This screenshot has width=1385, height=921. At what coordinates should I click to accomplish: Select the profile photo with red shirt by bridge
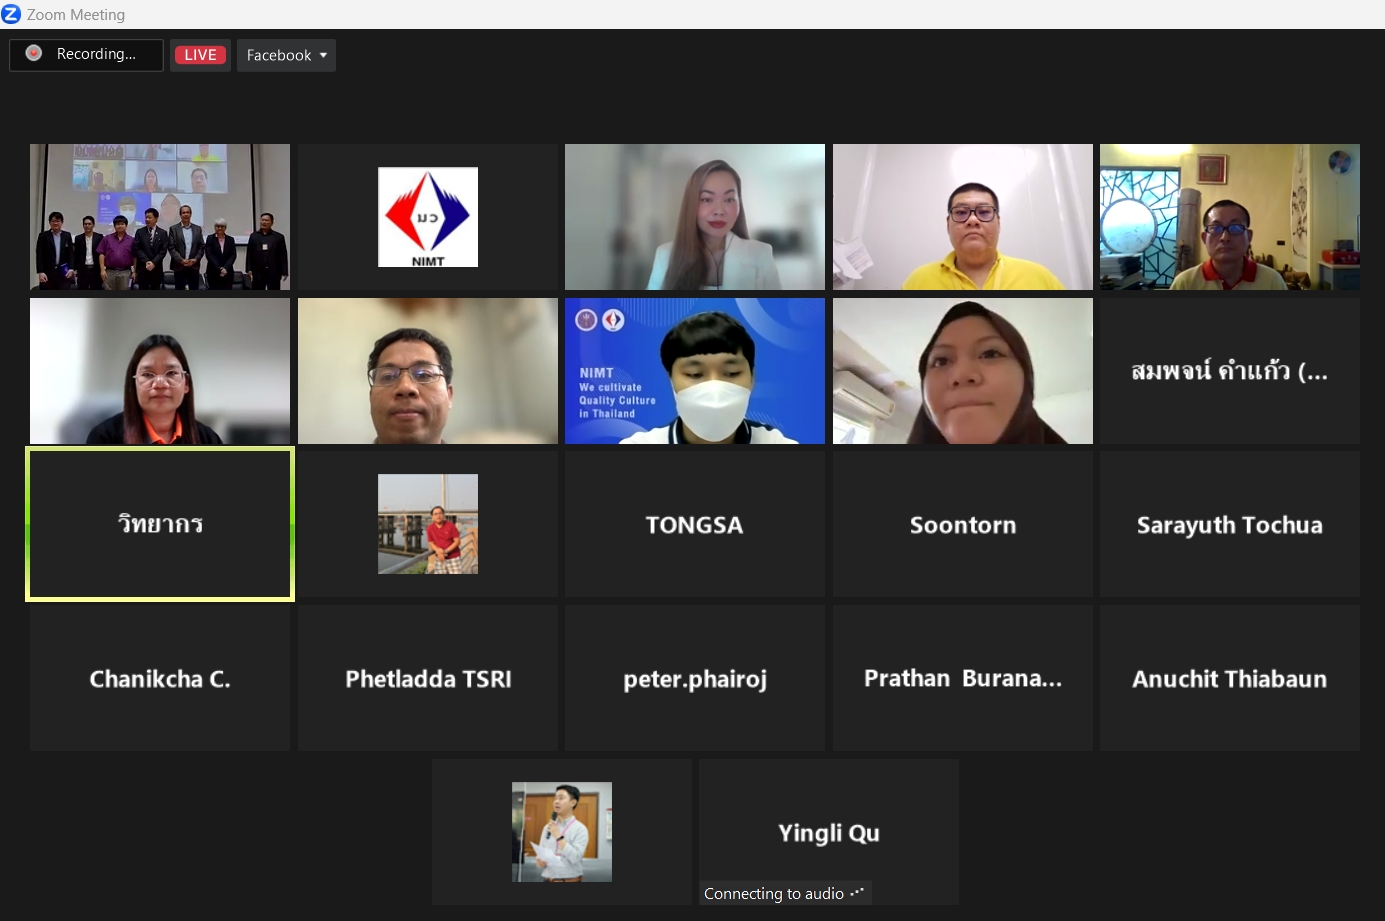pos(428,524)
